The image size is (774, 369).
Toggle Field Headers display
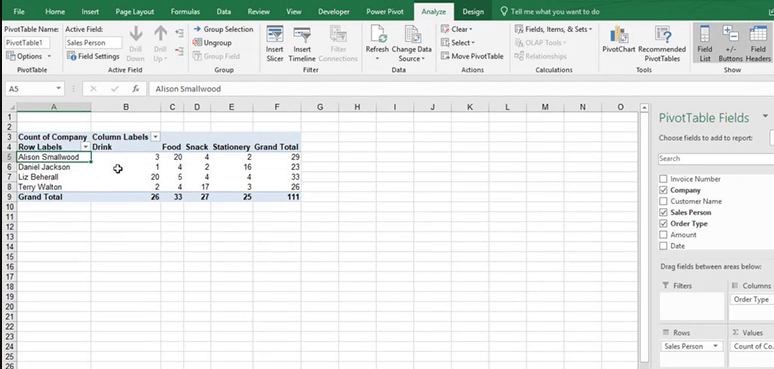758,44
